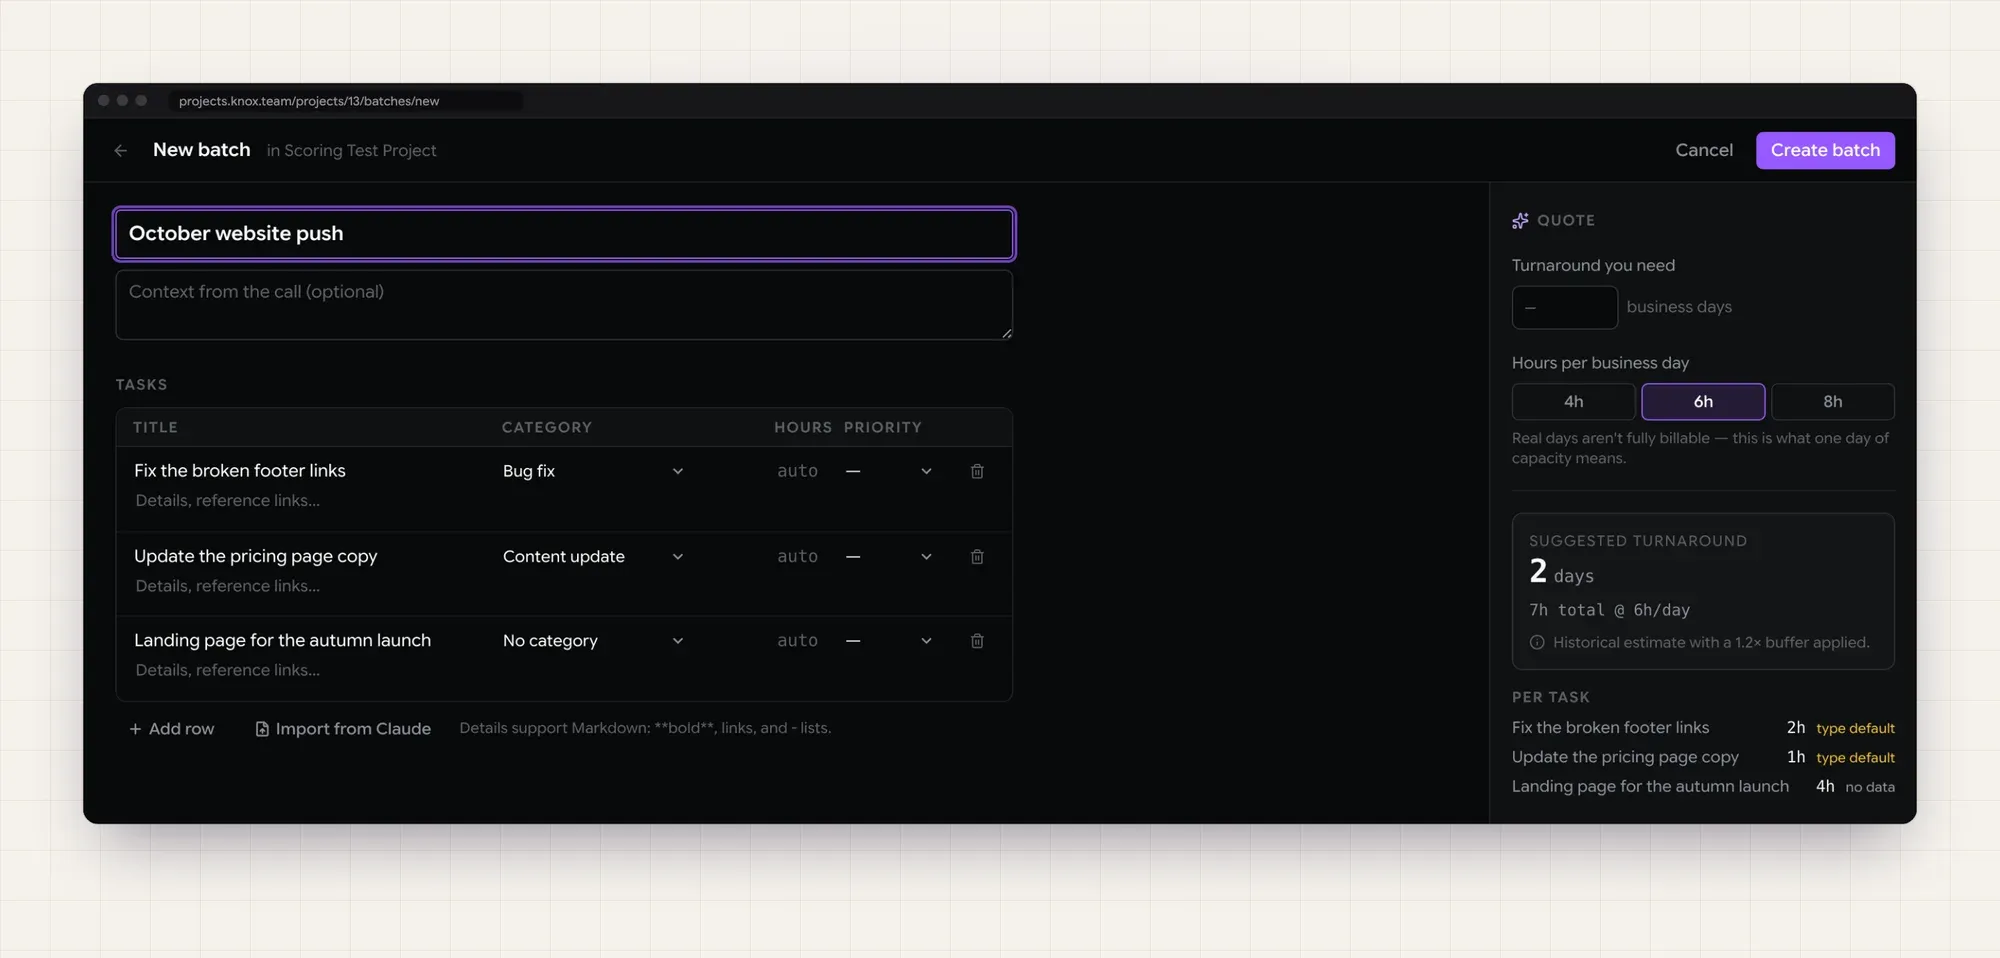Screen dimensions: 2000x958
Task: Click the in Scoring Test Project text
Action: 351,150
